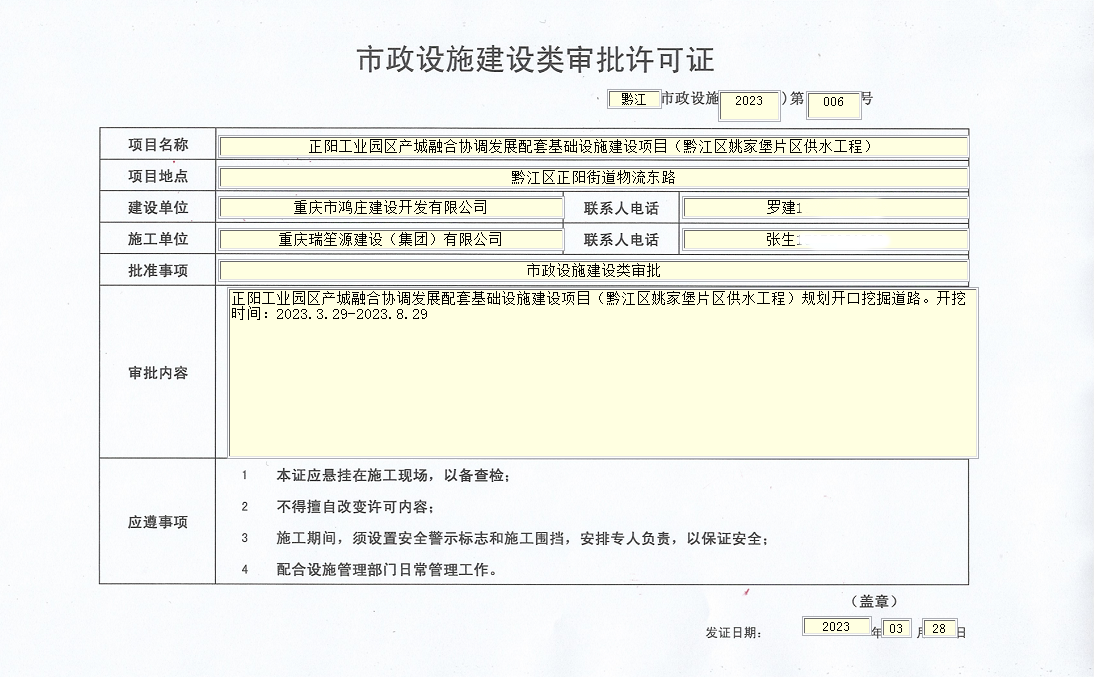Click the title 市政设施建设类审批许可证

(x=536, y=60)
